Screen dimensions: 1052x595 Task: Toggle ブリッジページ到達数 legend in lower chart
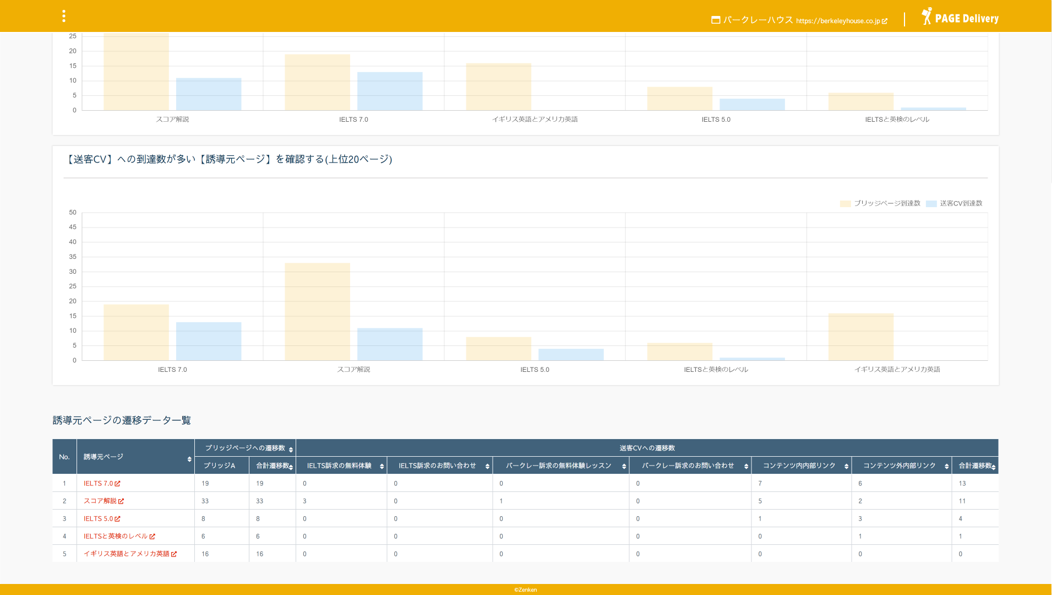[x=880, y=203]
